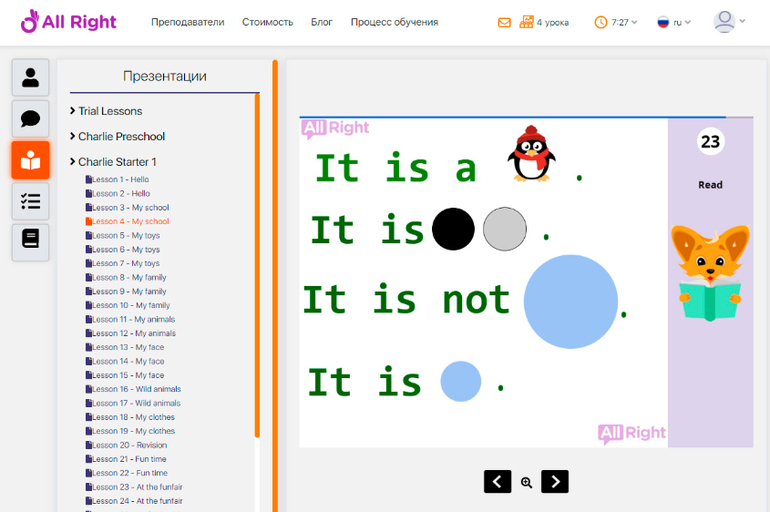Click the envelope messages icon

pyautogui.click(x=504, y=22)
